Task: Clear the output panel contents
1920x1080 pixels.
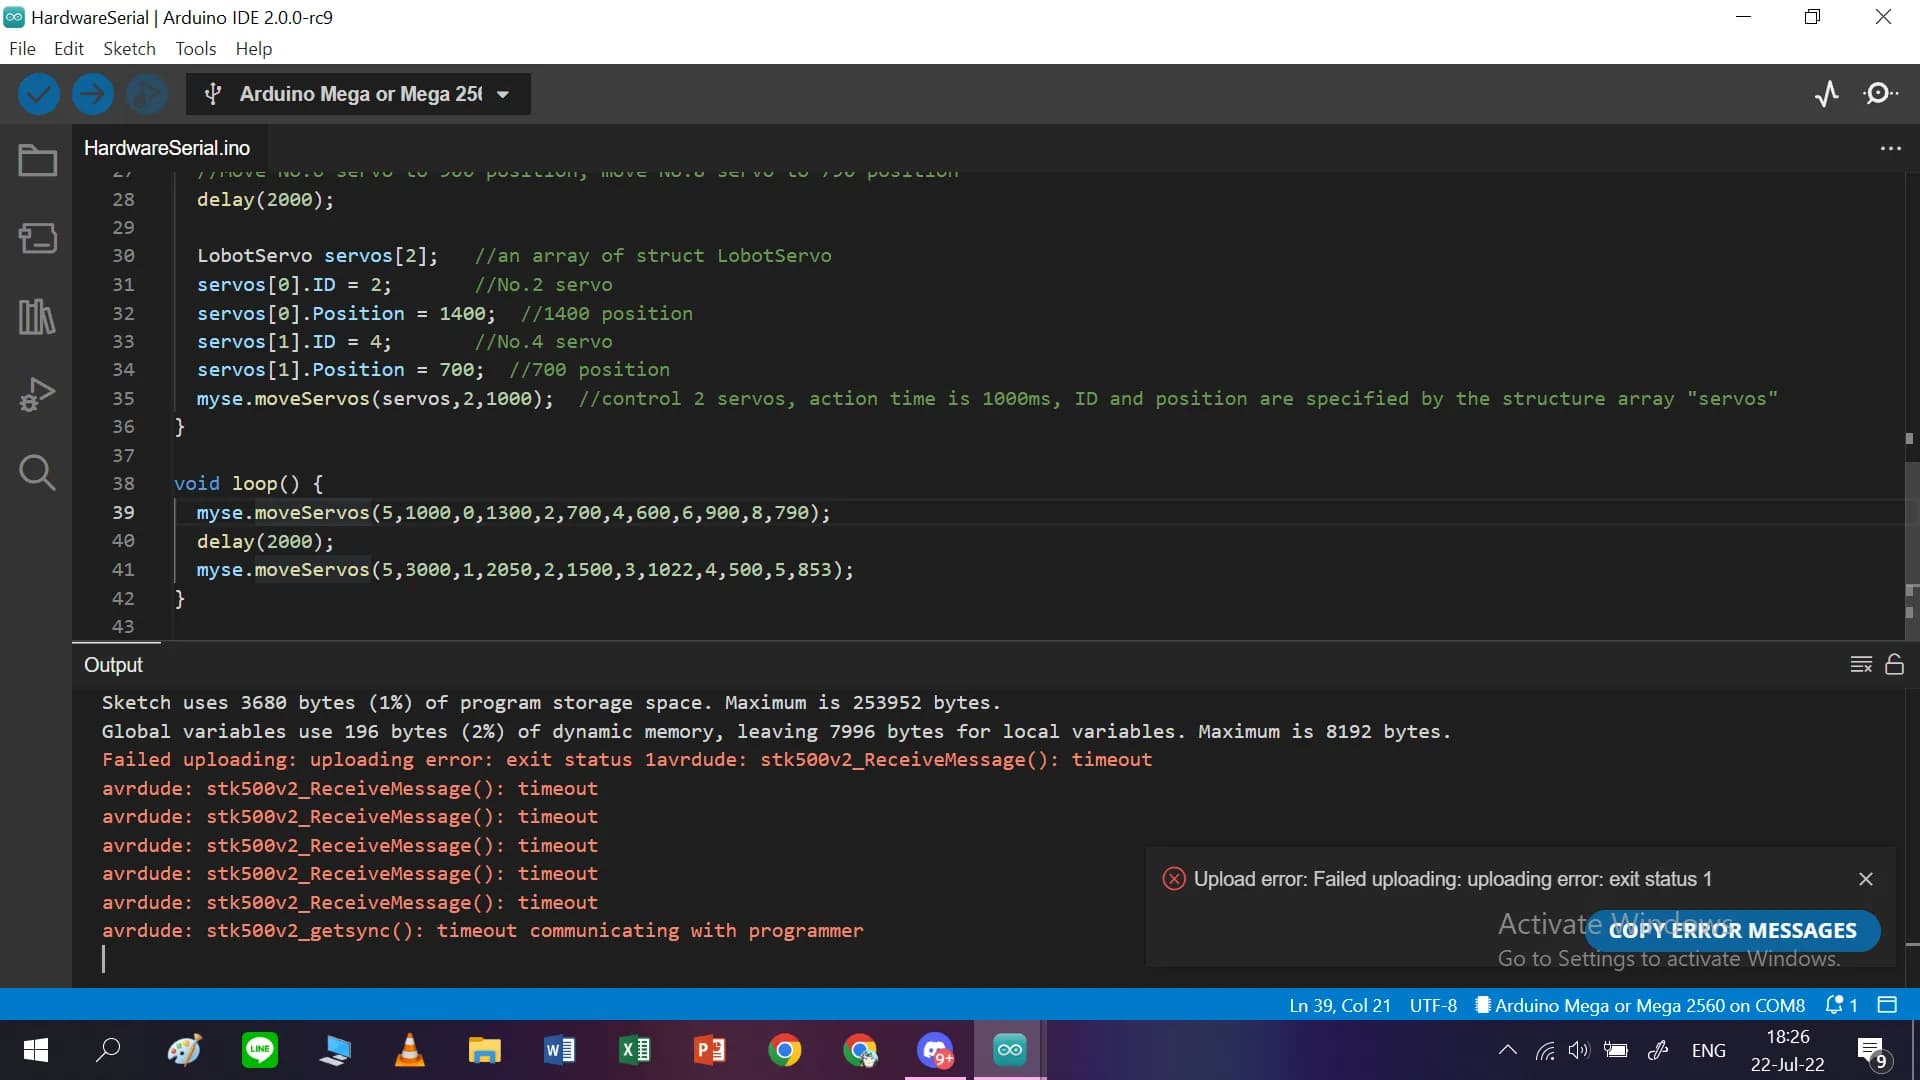Action: pos(1860,665)
